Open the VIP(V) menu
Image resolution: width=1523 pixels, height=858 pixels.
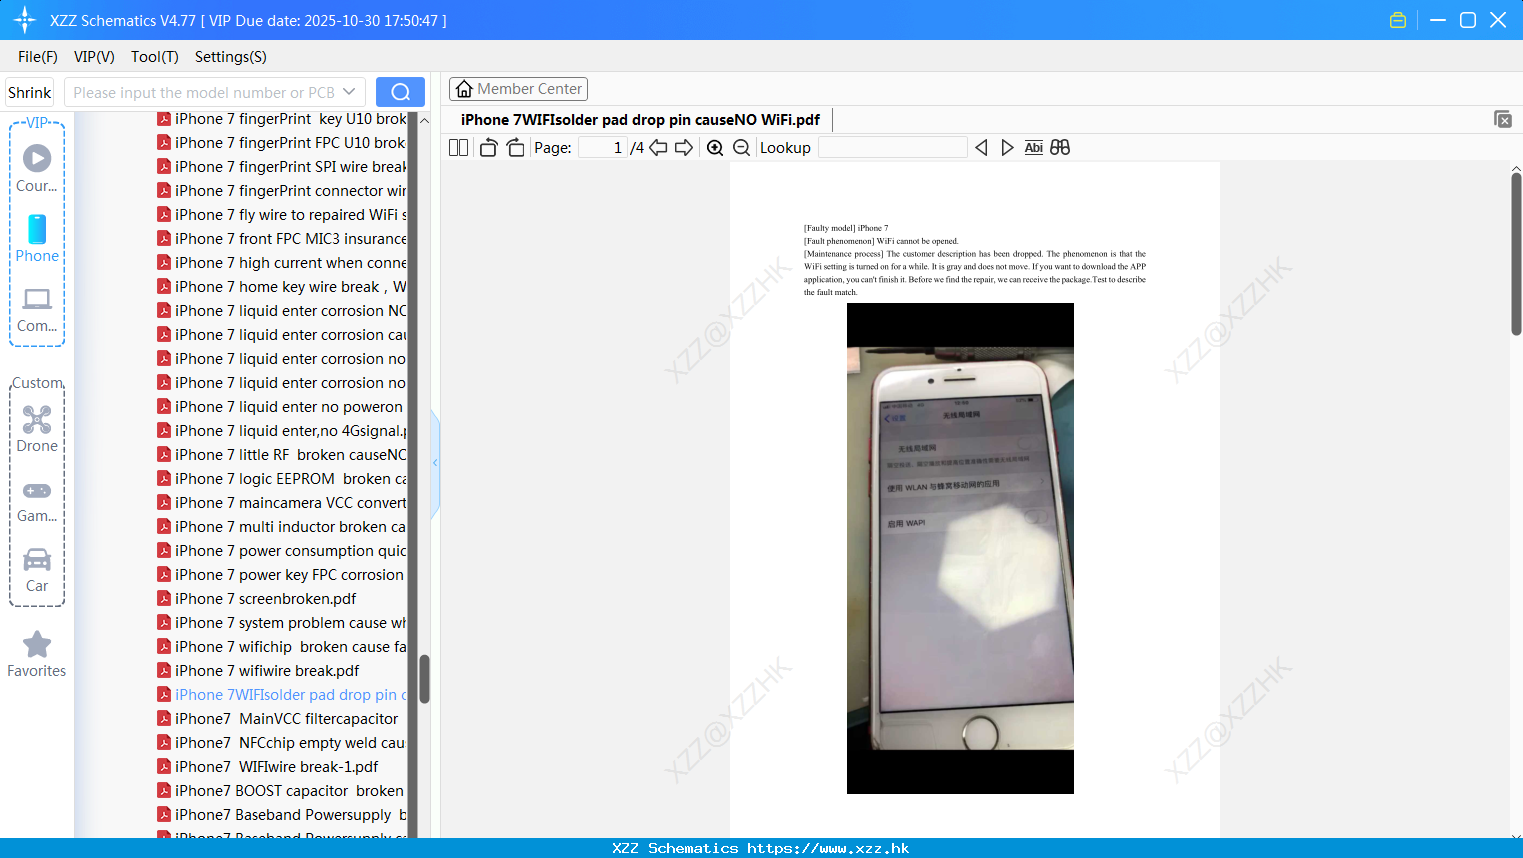pos(94,57)
